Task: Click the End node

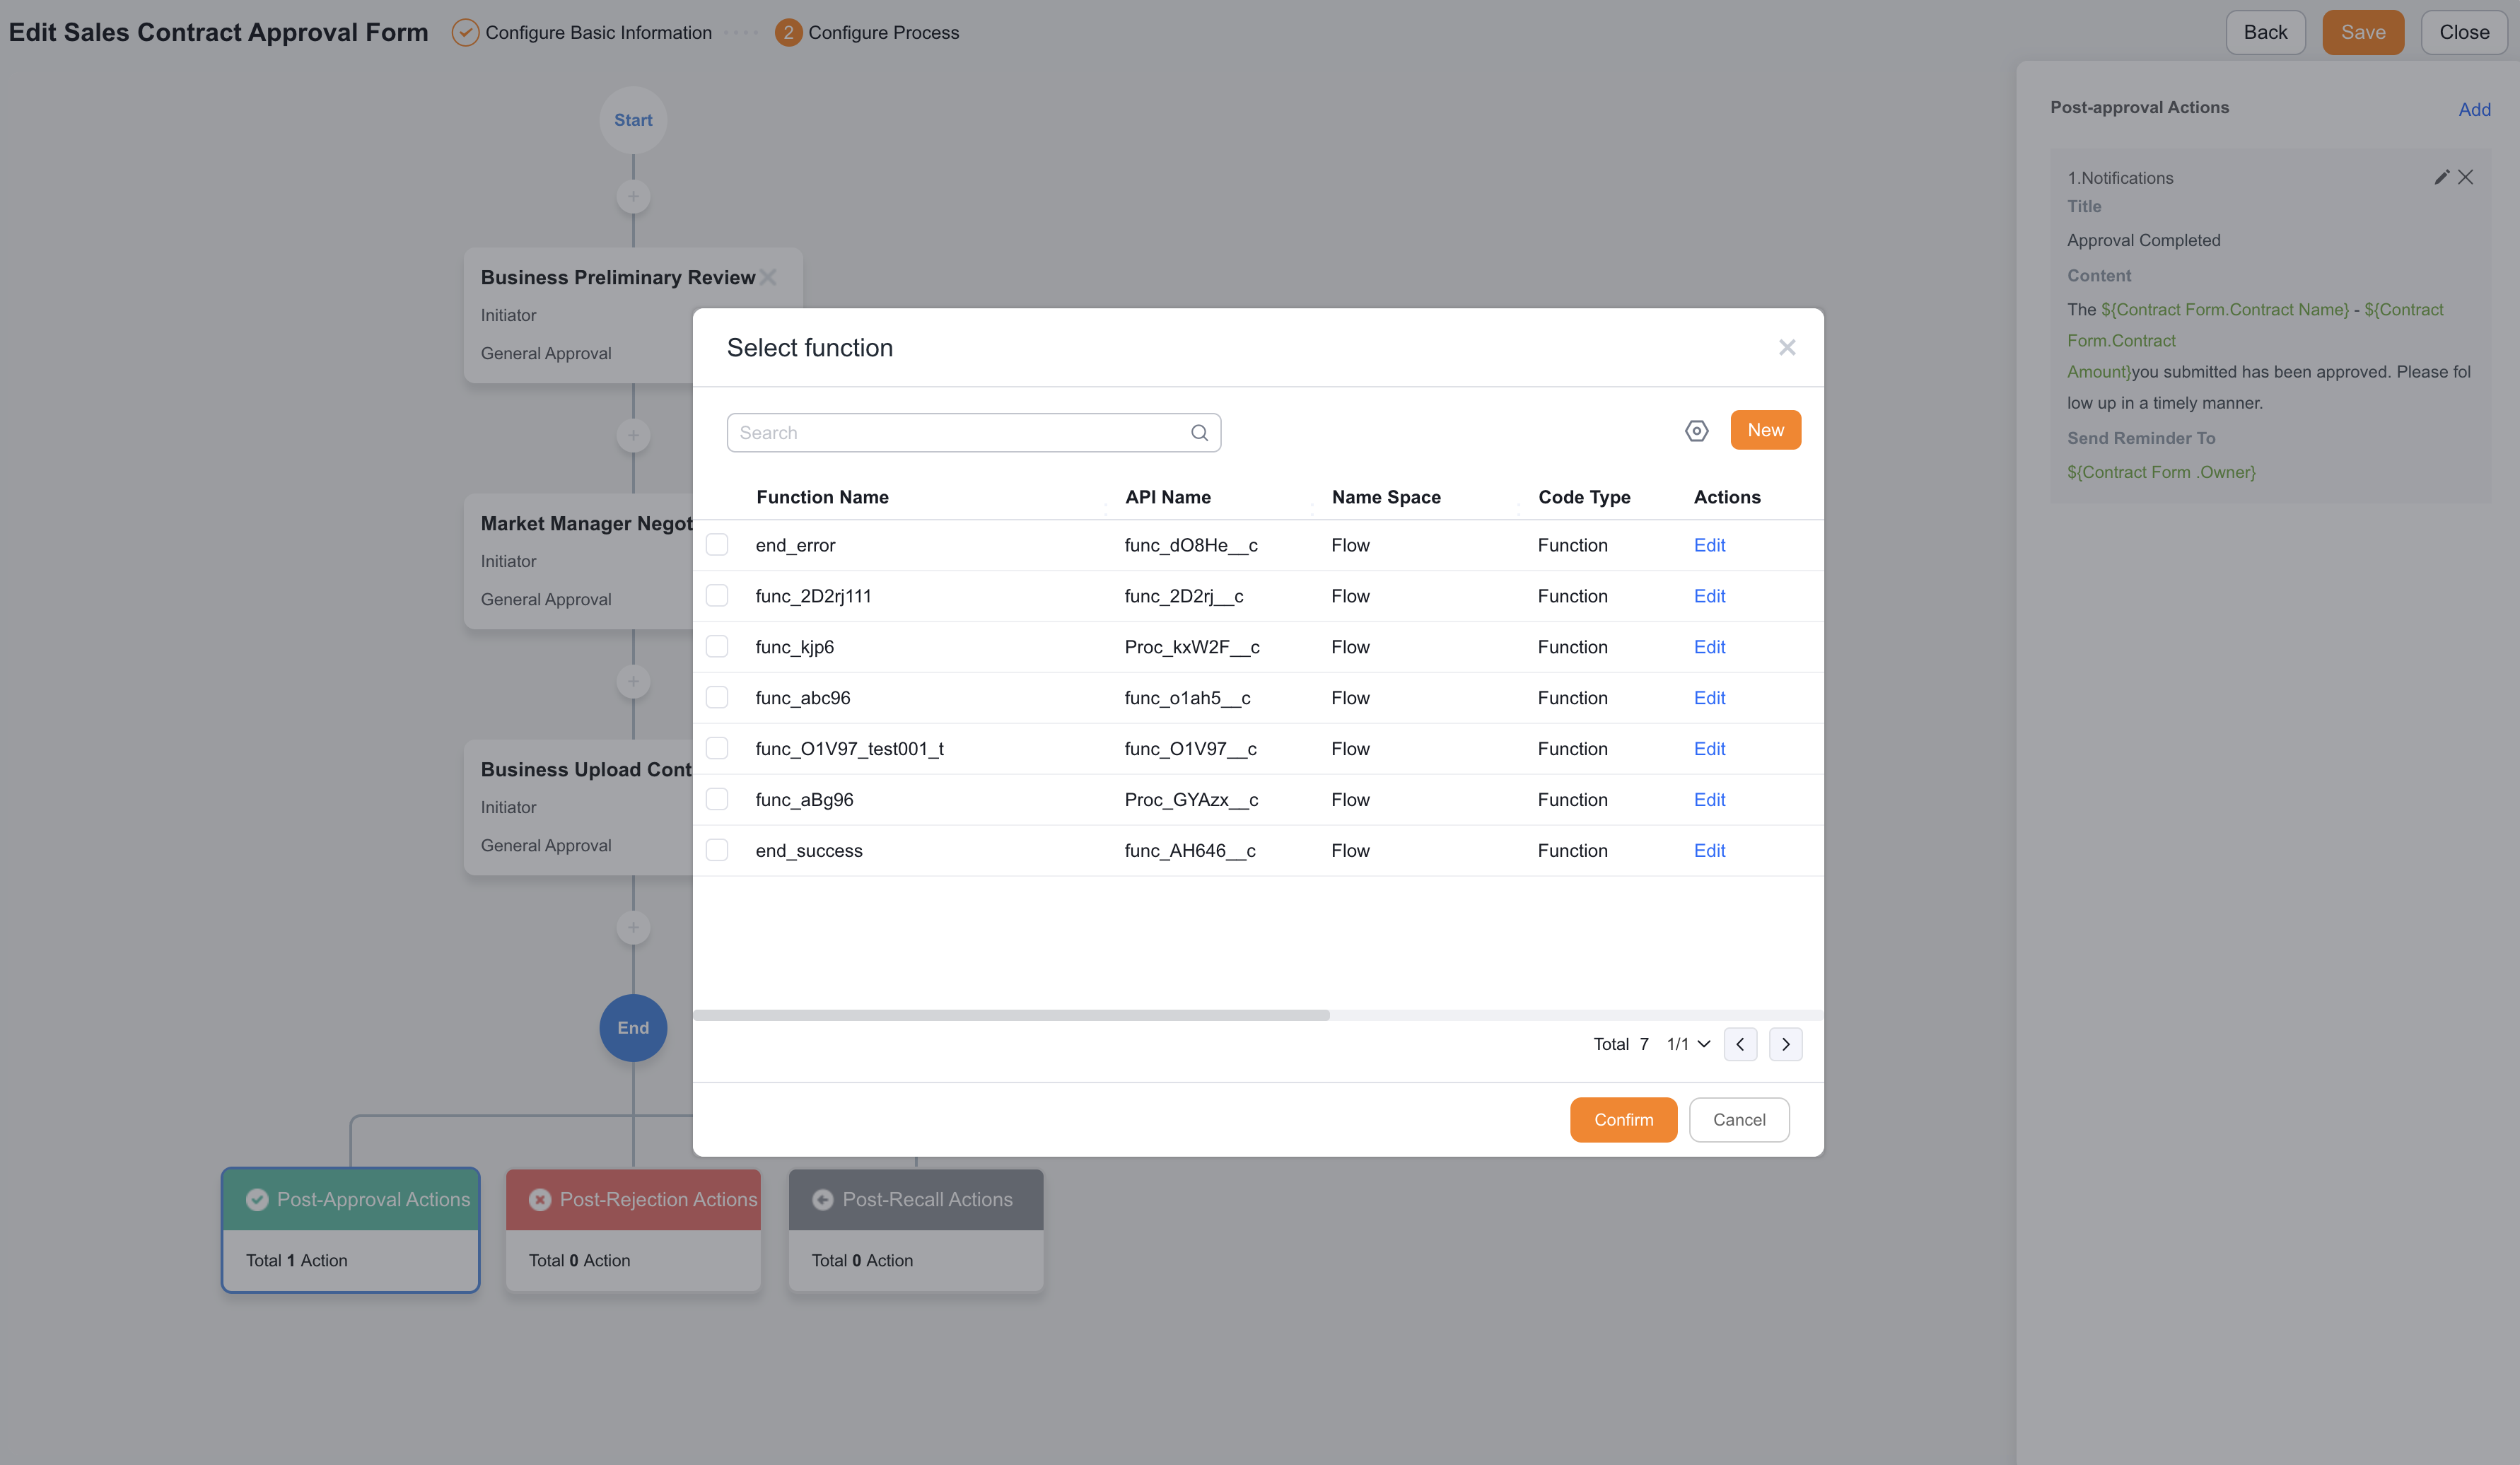Action: tap(633, 1028)
